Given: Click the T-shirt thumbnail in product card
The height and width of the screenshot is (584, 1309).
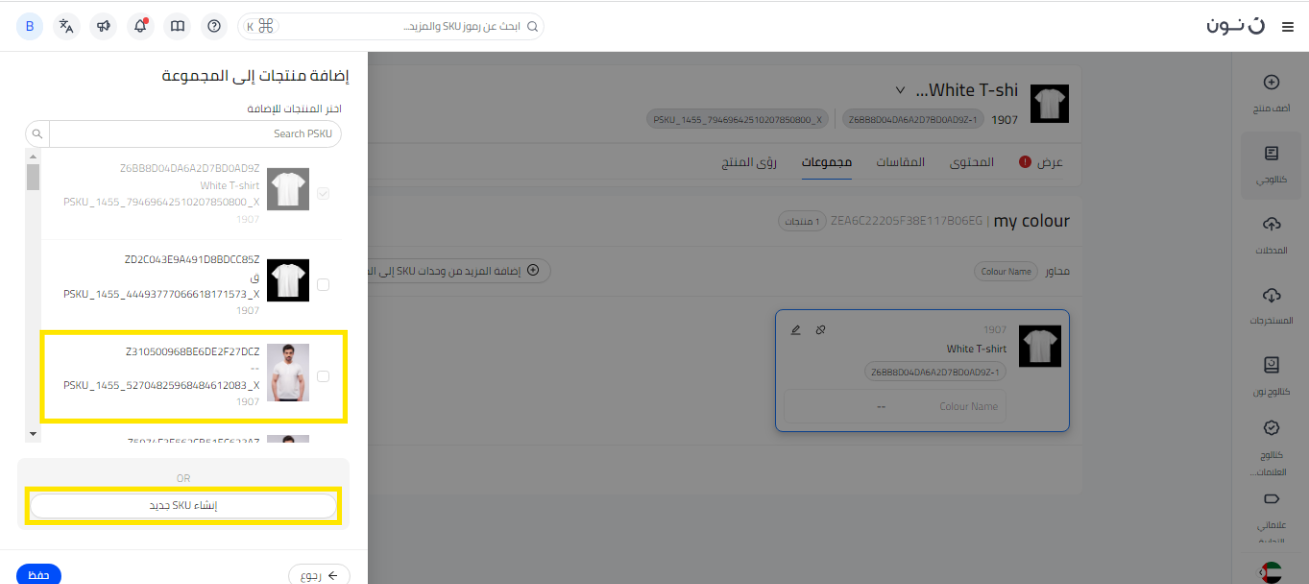Looking at the screenshot, I should tap(1040, 346).
